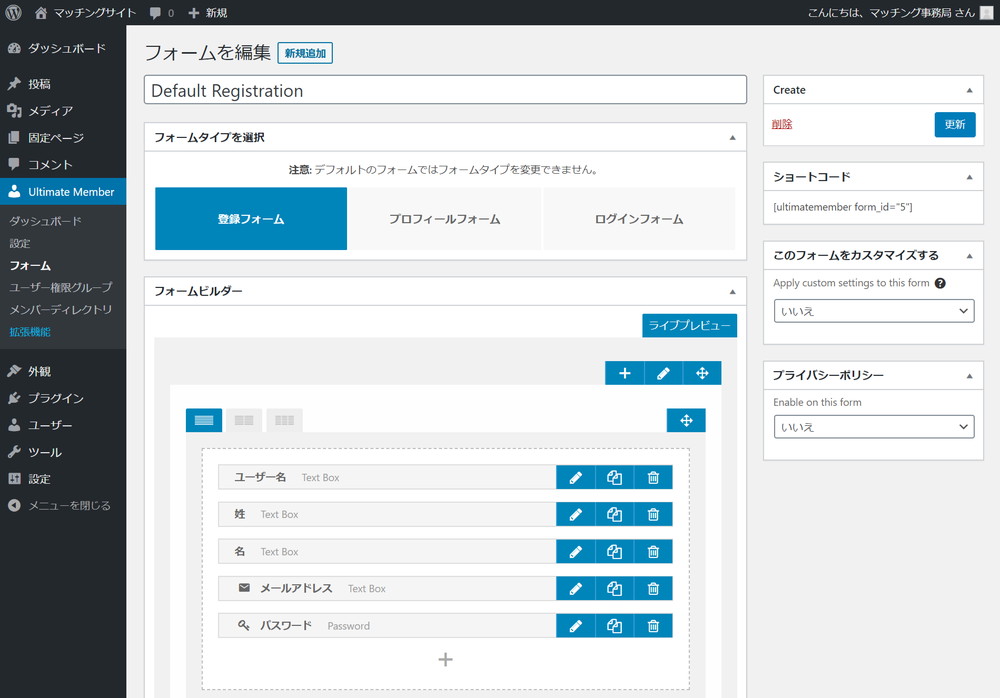This screenshot has width=1000, height=698.
Task: Open 外観 in the sidebar
Action: click(63, 371)
